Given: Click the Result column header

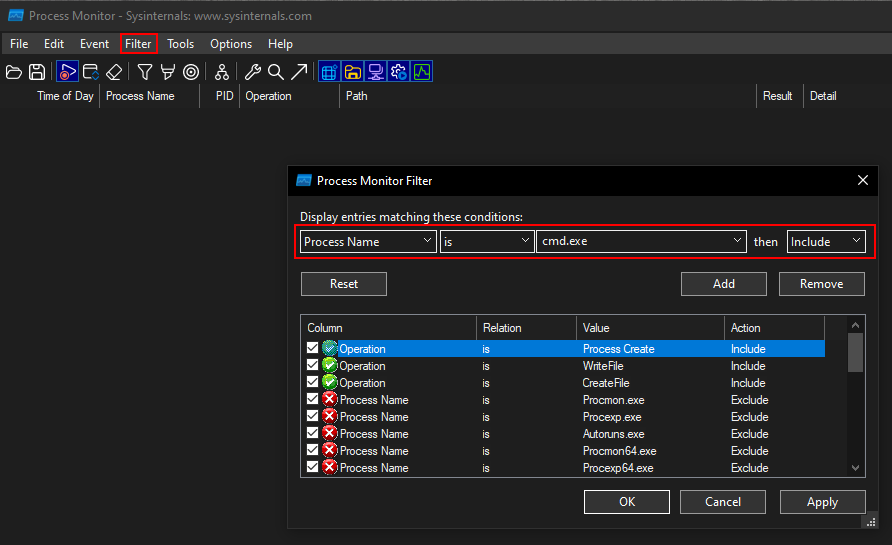Looking at the screenshot, I should click(x=778, y=96).
